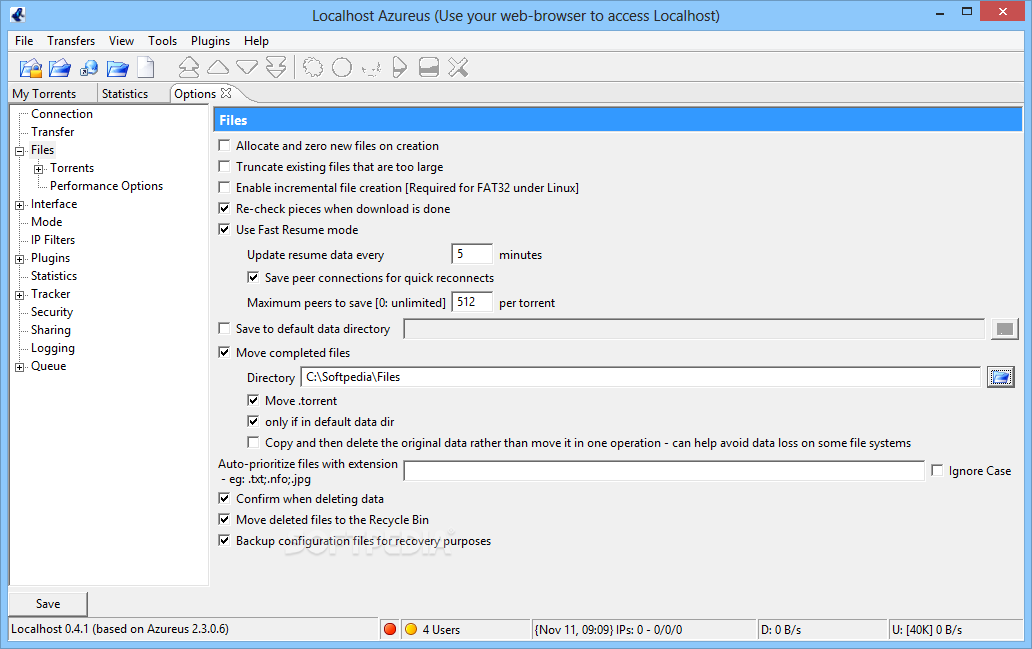Toggle Use Fast Resume mode
The height and width of the screenshot is (649, 1032).
[x=224, y=230]
